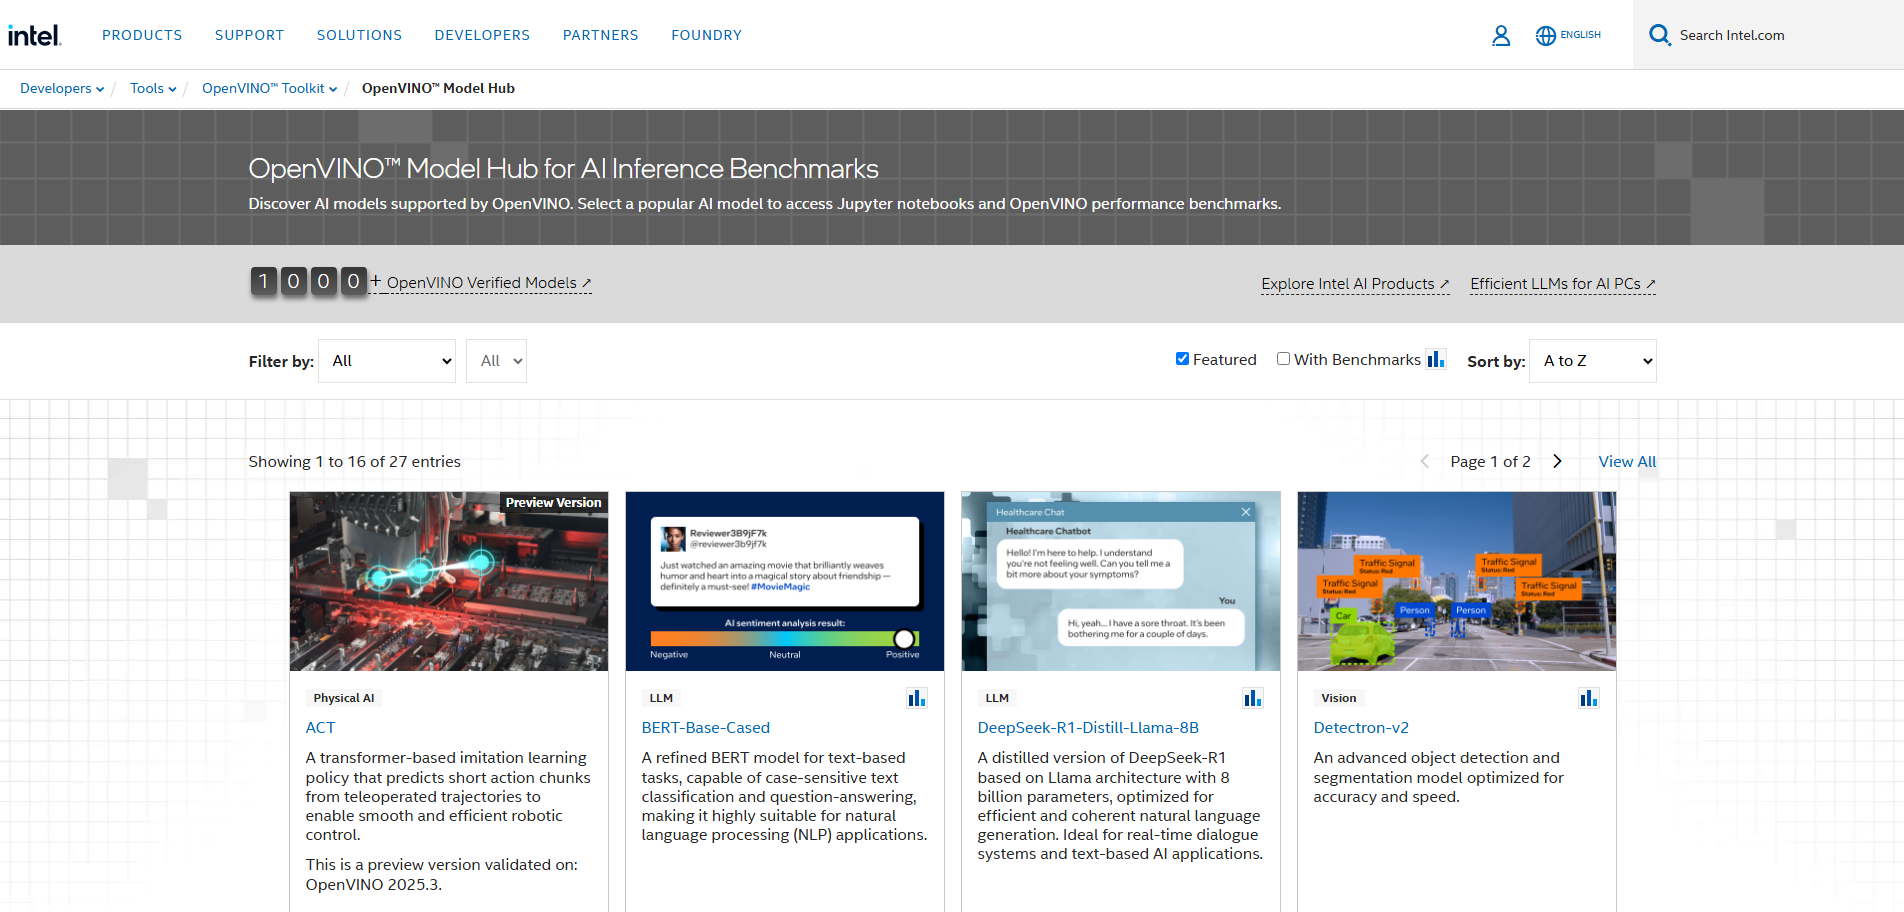The width and height of the screenshot is (1904, 912).
Task: Open the Sort by A to Z dropdown
Action: (x=1593, y=361)
